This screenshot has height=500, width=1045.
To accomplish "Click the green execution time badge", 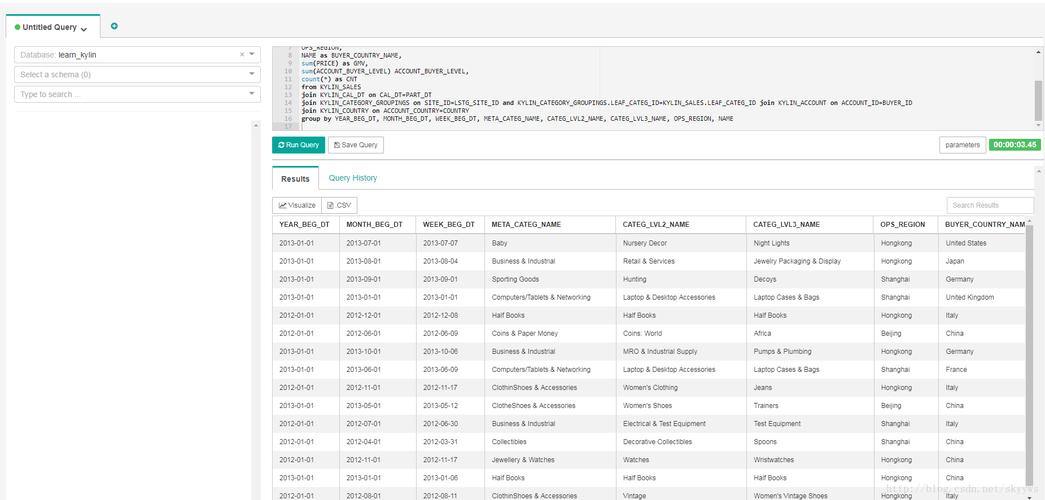I will pyautogui.click(x=1014, y=145).
